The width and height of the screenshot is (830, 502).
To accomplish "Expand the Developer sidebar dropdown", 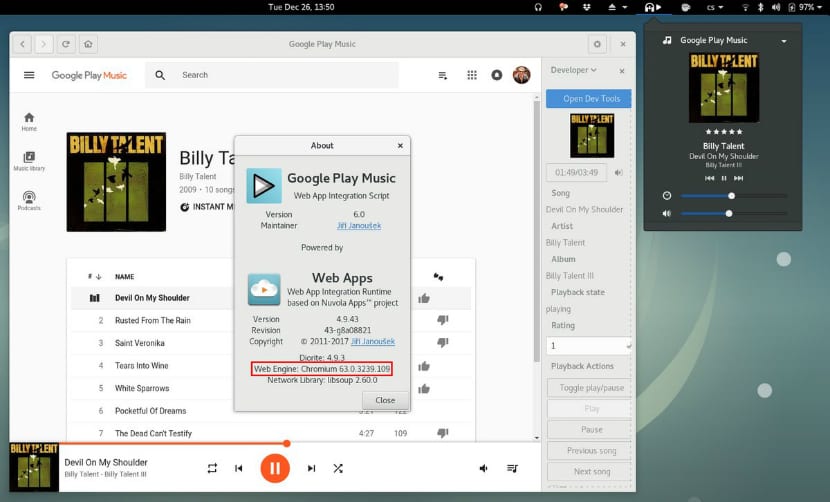I will (573, 70).
